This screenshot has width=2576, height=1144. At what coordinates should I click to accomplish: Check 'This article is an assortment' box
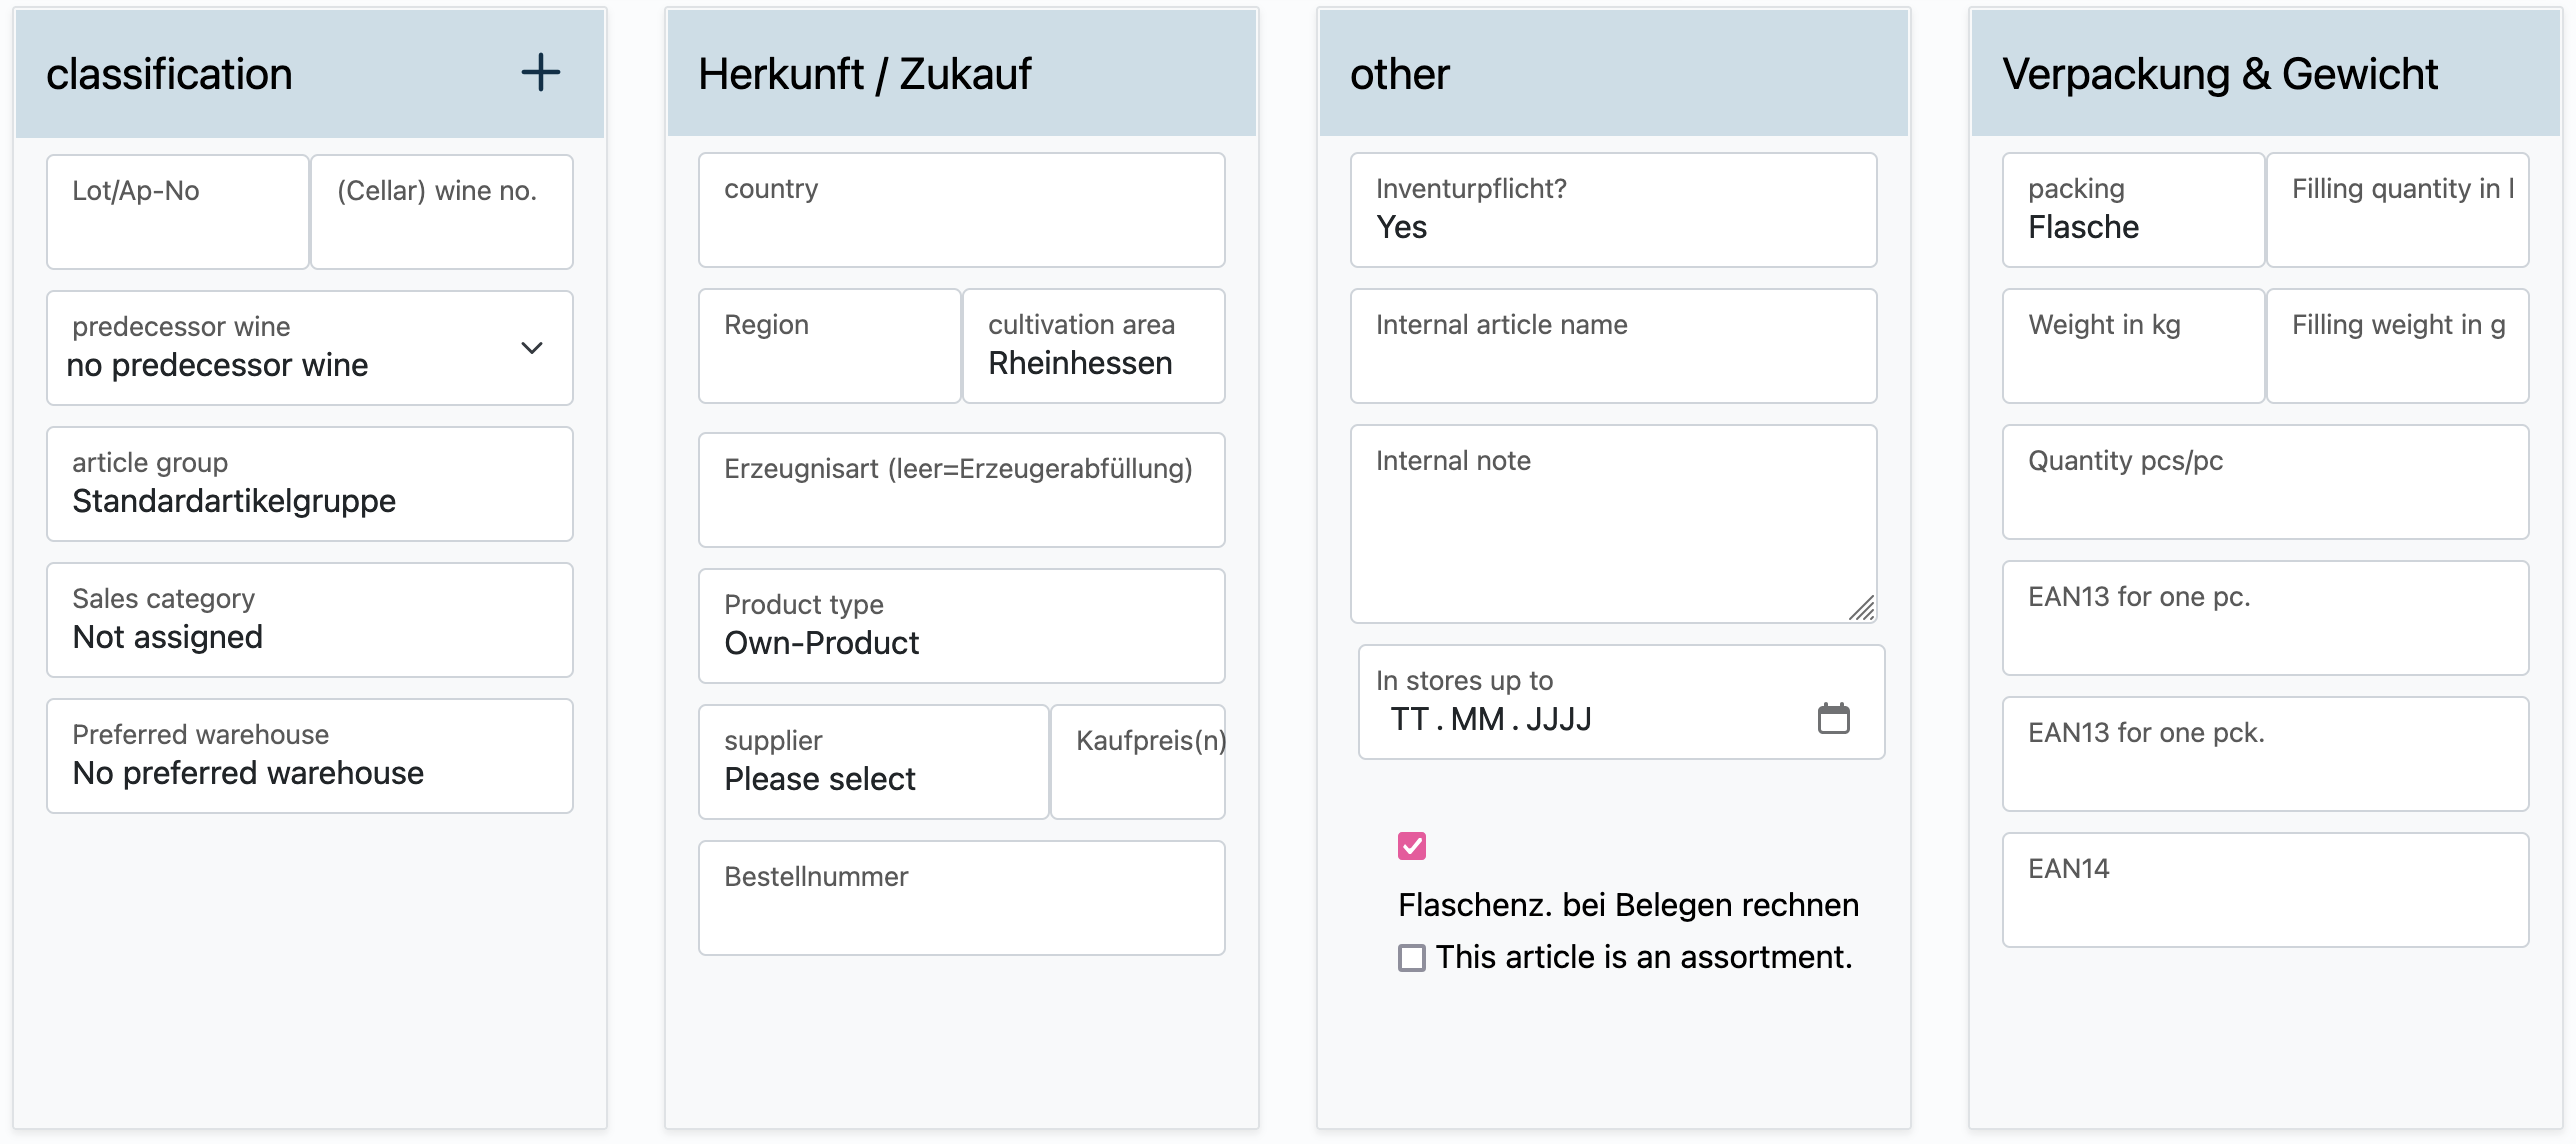pyautogui.click(x=1412, y=958)
